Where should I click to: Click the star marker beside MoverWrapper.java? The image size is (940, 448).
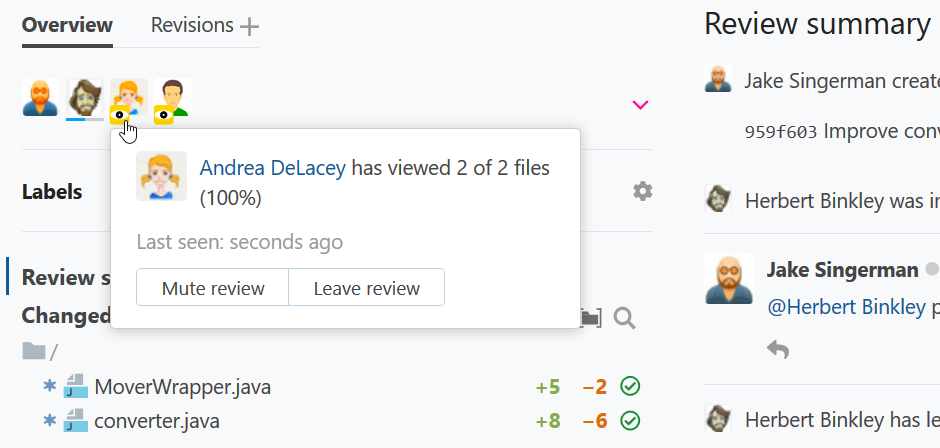pos(49,386)
